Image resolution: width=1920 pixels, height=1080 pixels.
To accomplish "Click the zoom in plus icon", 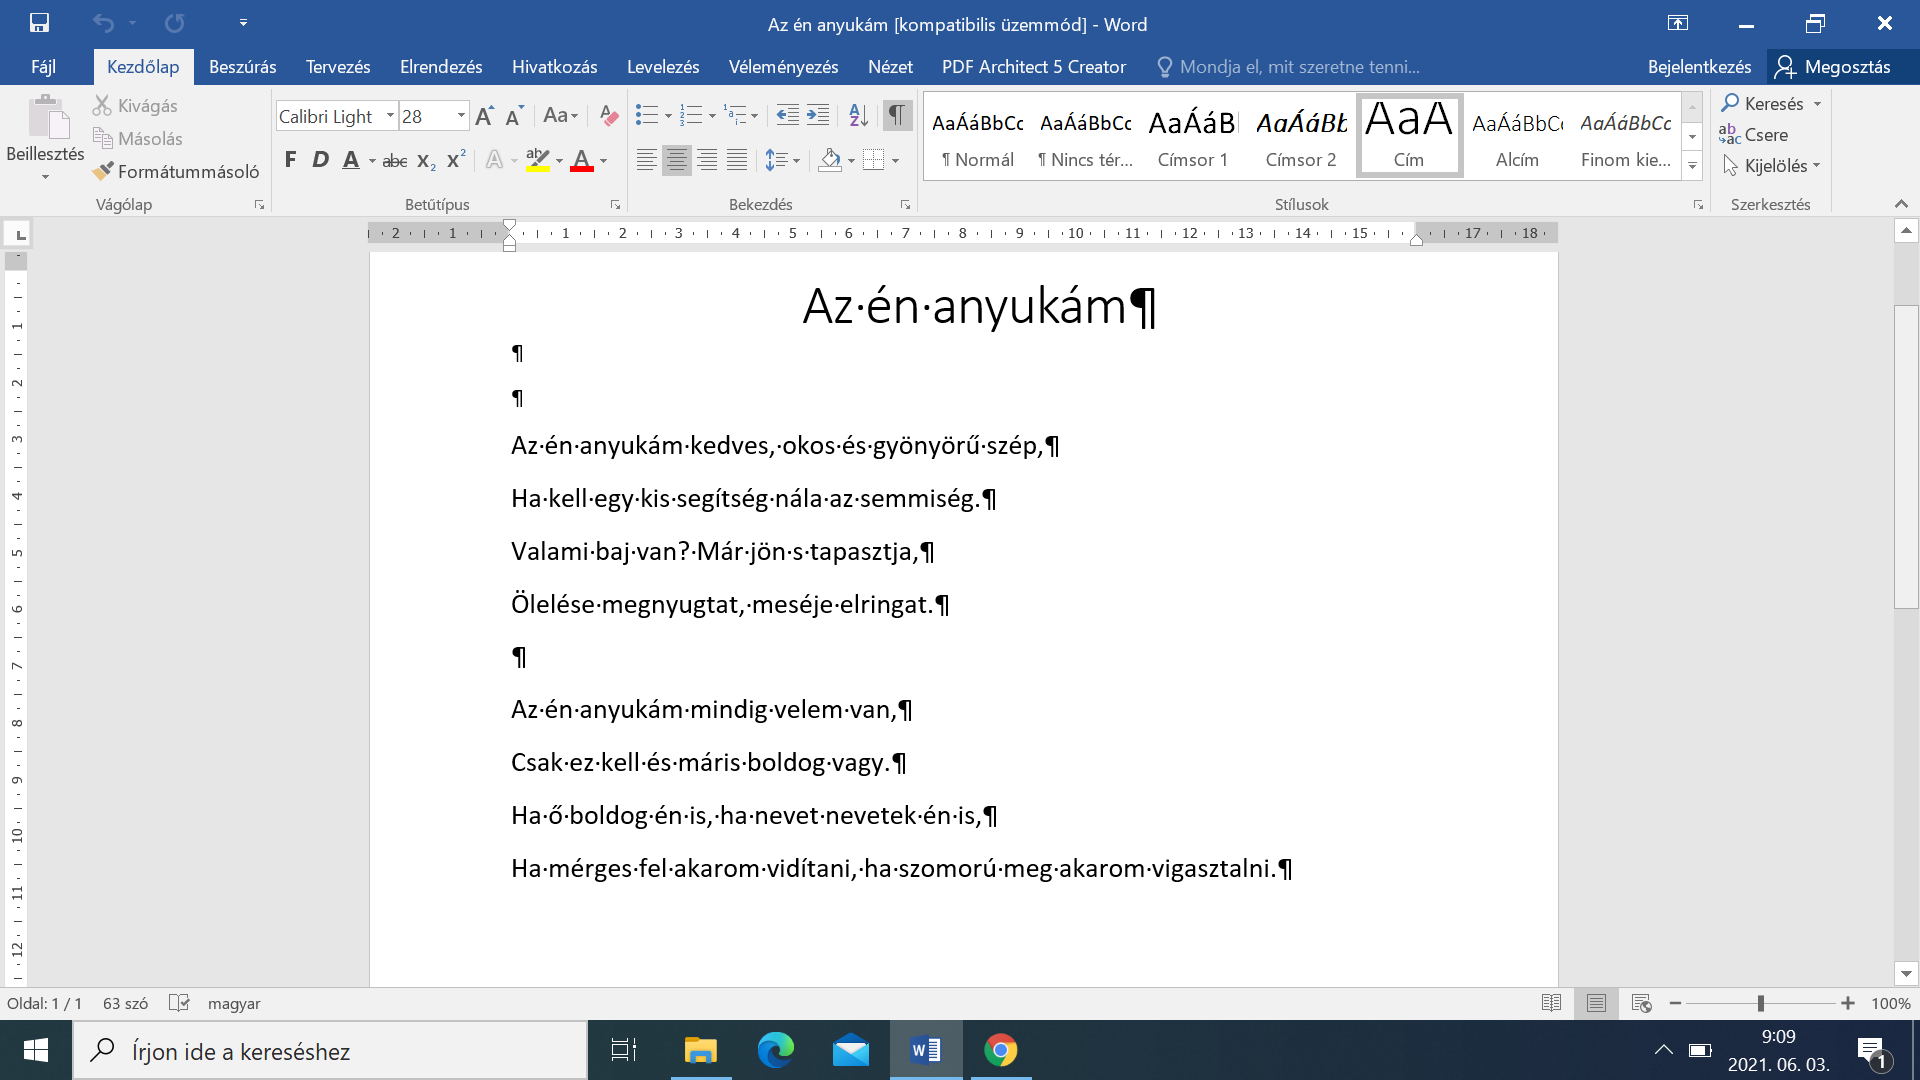I will (1848, 1003).
